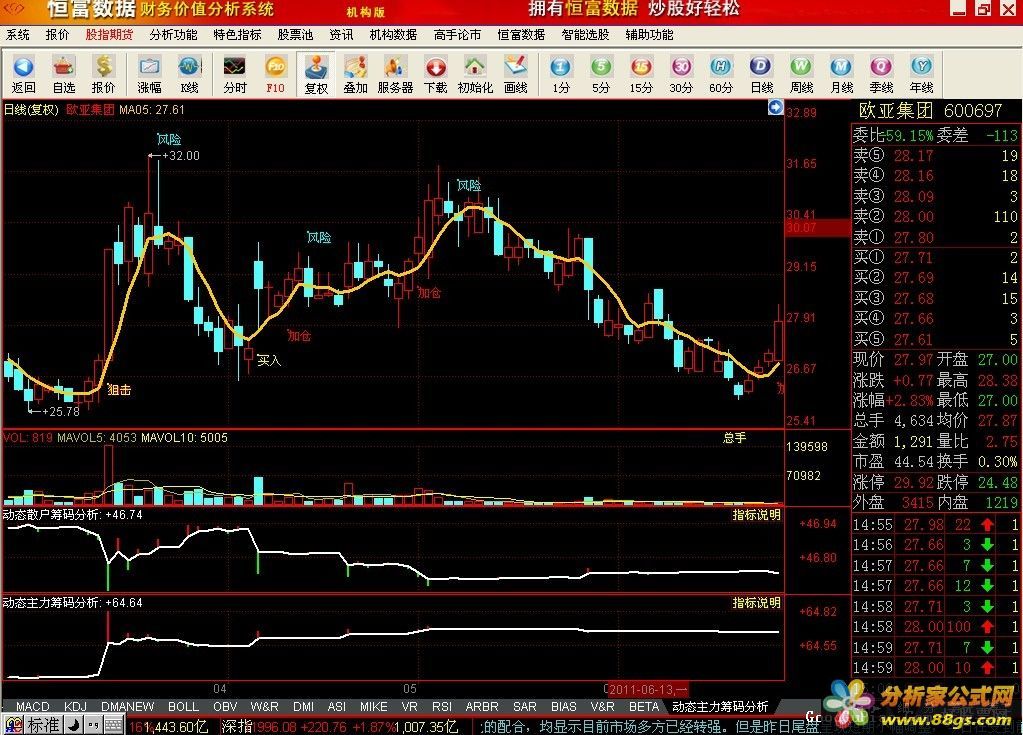Select the VR indicator tab
Image resolution: width=1023 pixels, height=735 pixels.
click(409, 706)
